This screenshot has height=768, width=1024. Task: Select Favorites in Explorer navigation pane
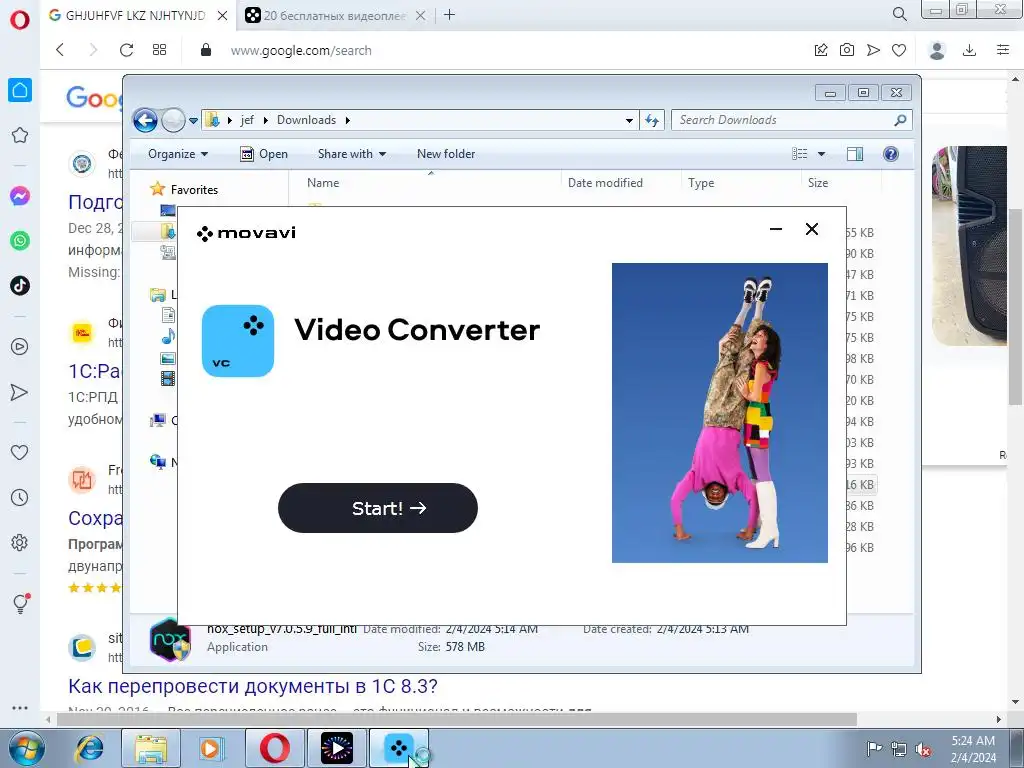194,189
